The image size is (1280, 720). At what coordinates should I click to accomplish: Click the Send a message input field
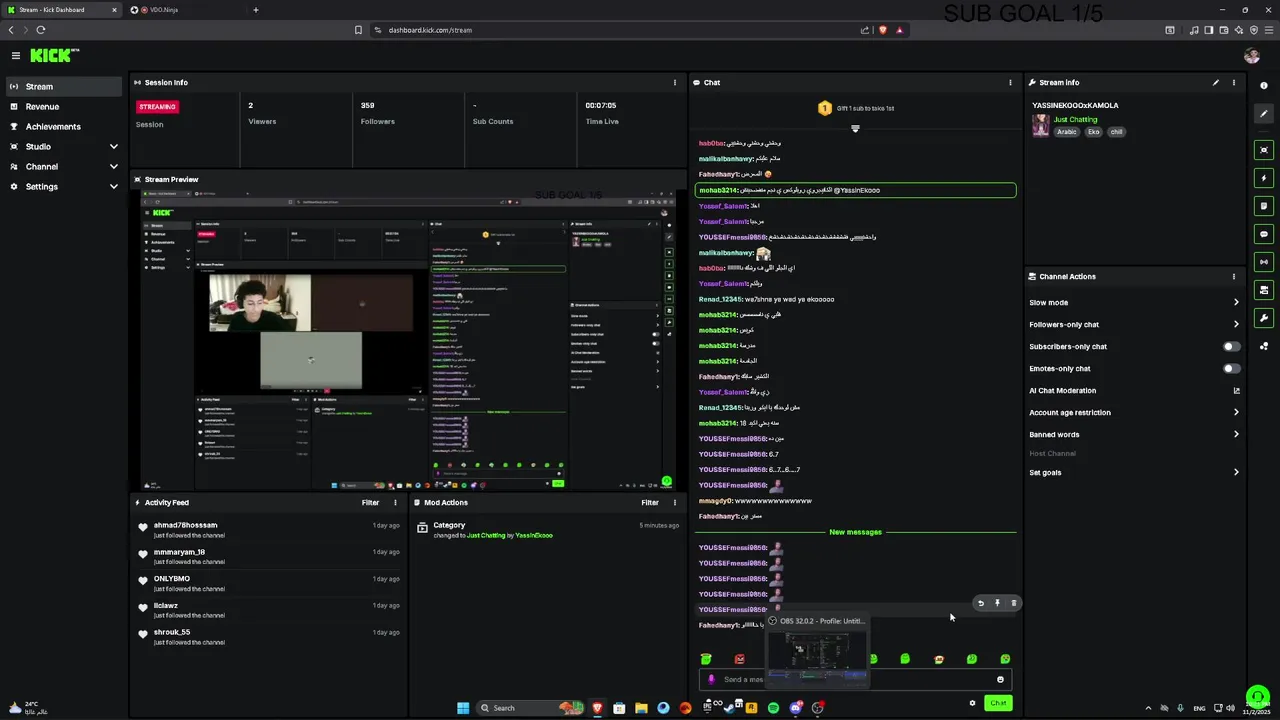tap(855, 680)
